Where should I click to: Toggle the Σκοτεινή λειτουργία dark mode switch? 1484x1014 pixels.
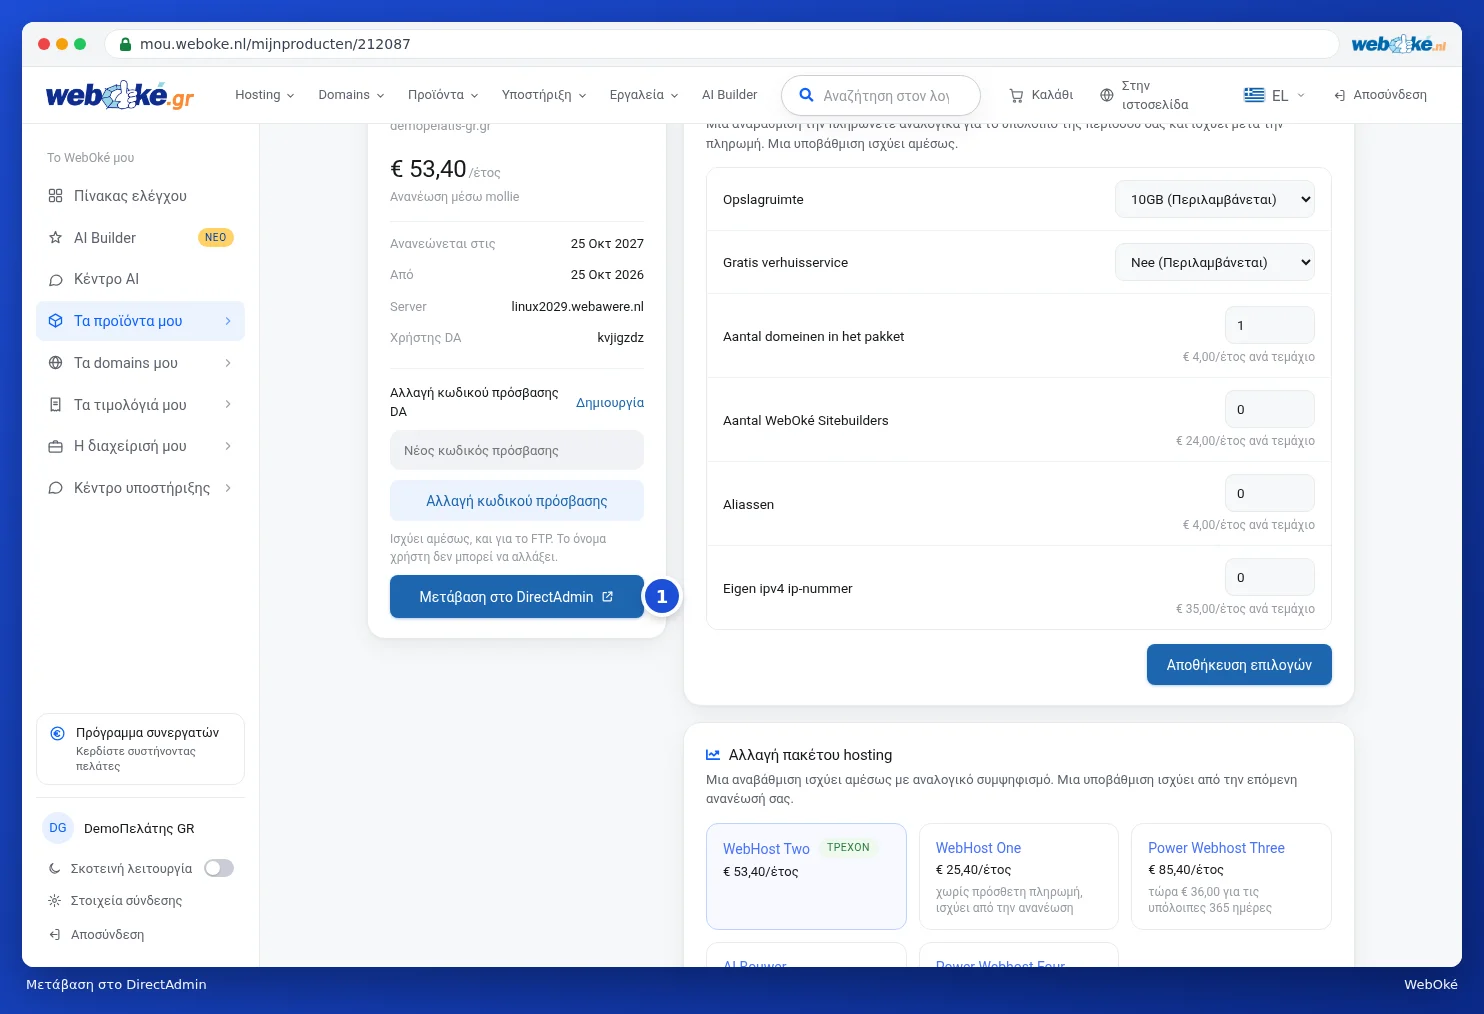[219, 868]
